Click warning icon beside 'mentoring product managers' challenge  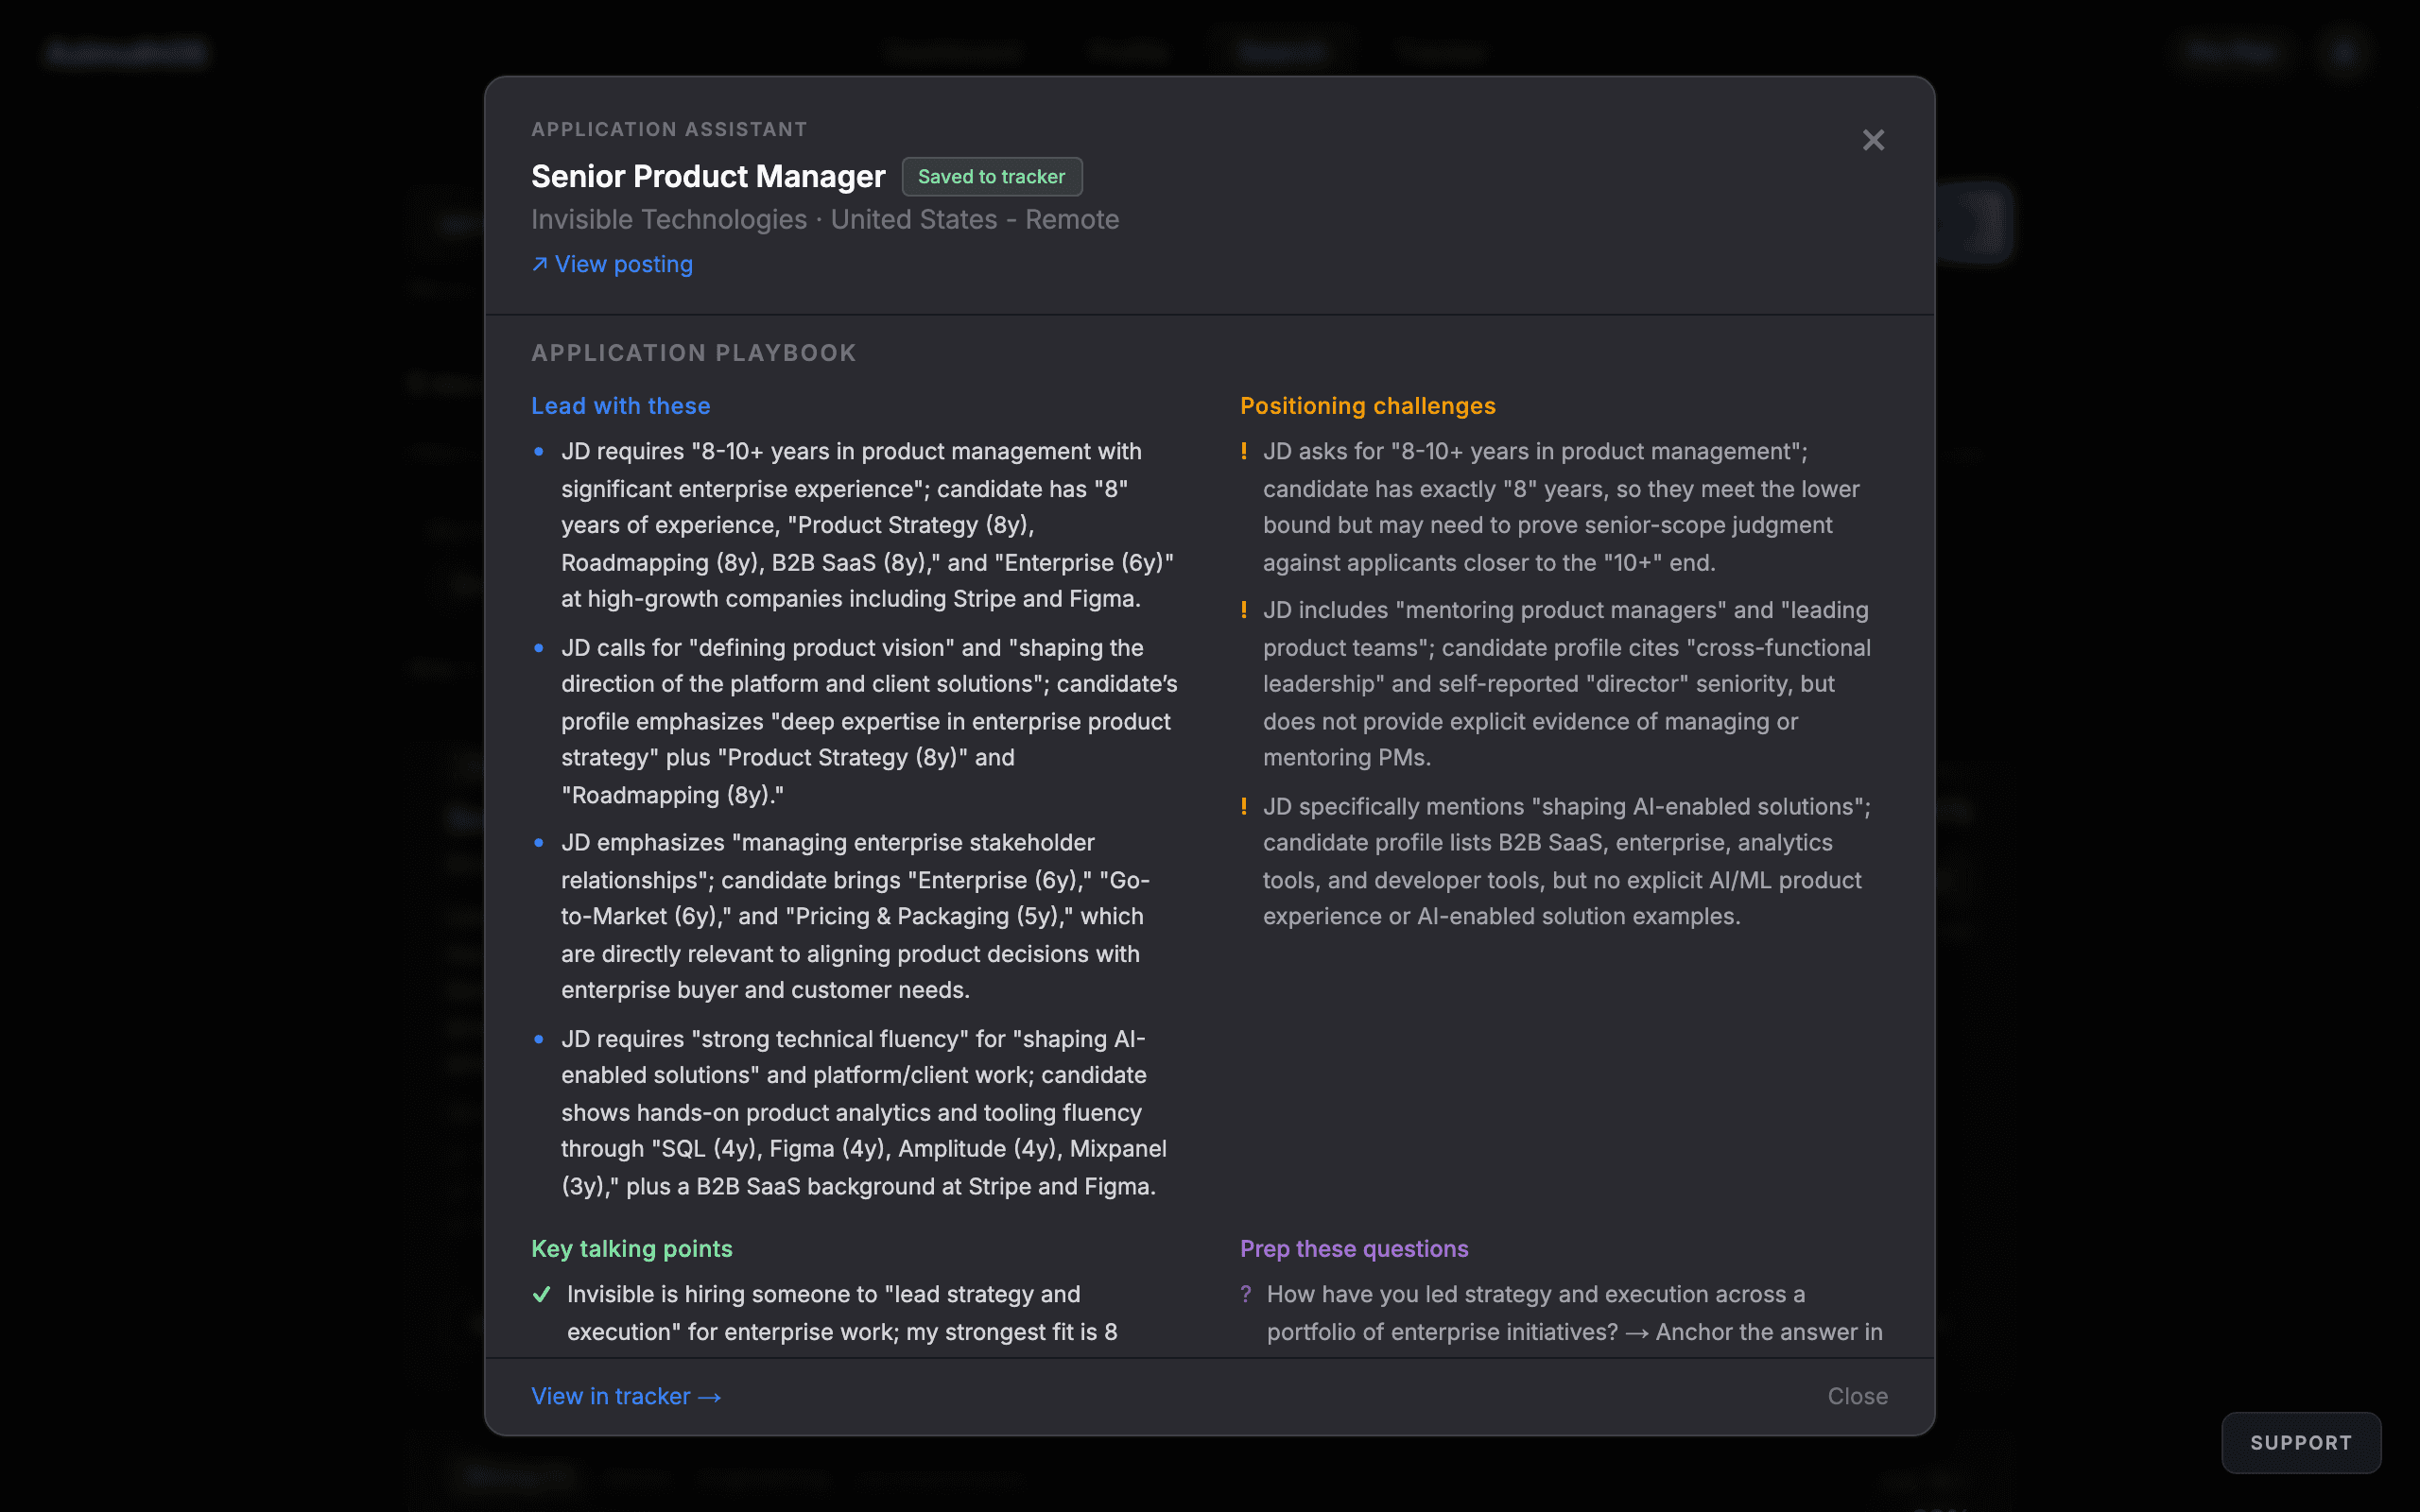point(1244,610)
